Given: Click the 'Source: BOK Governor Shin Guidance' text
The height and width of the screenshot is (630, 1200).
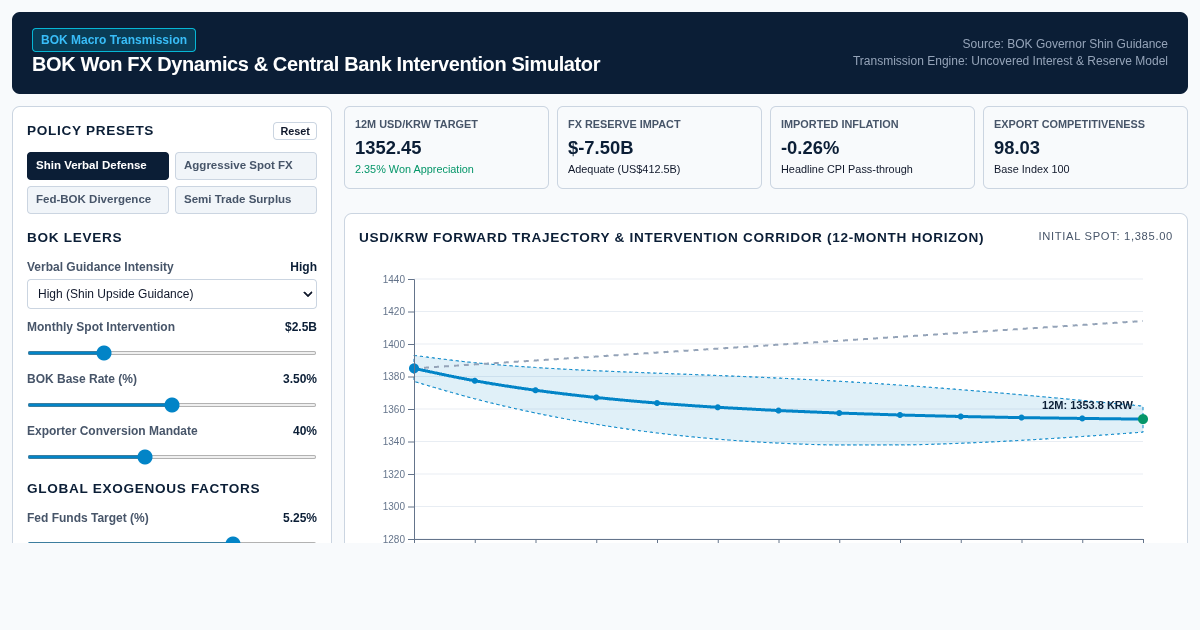Looking at the screenshot, I should (x=1065, y=44).
